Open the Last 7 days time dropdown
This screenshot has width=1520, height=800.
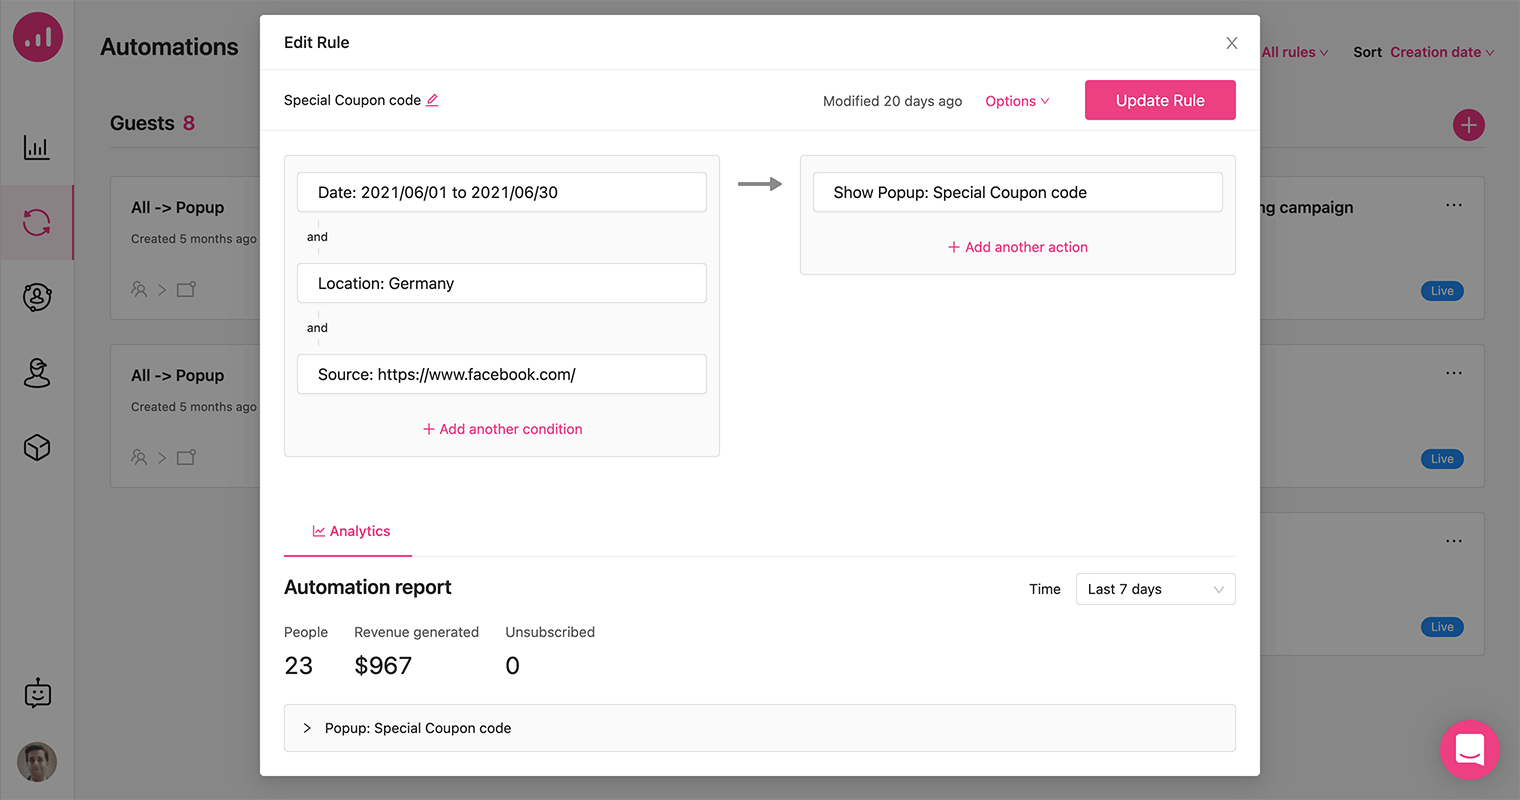[x=1155, y=589]
